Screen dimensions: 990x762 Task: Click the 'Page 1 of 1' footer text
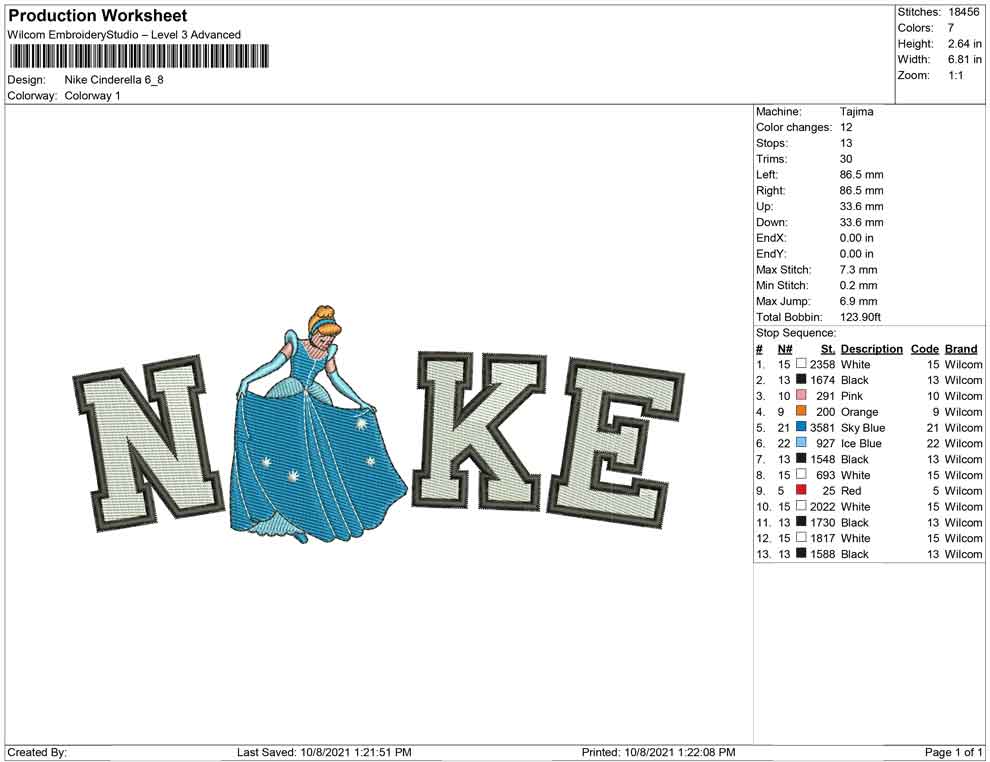pyautogui.click(x=953, y=752)
